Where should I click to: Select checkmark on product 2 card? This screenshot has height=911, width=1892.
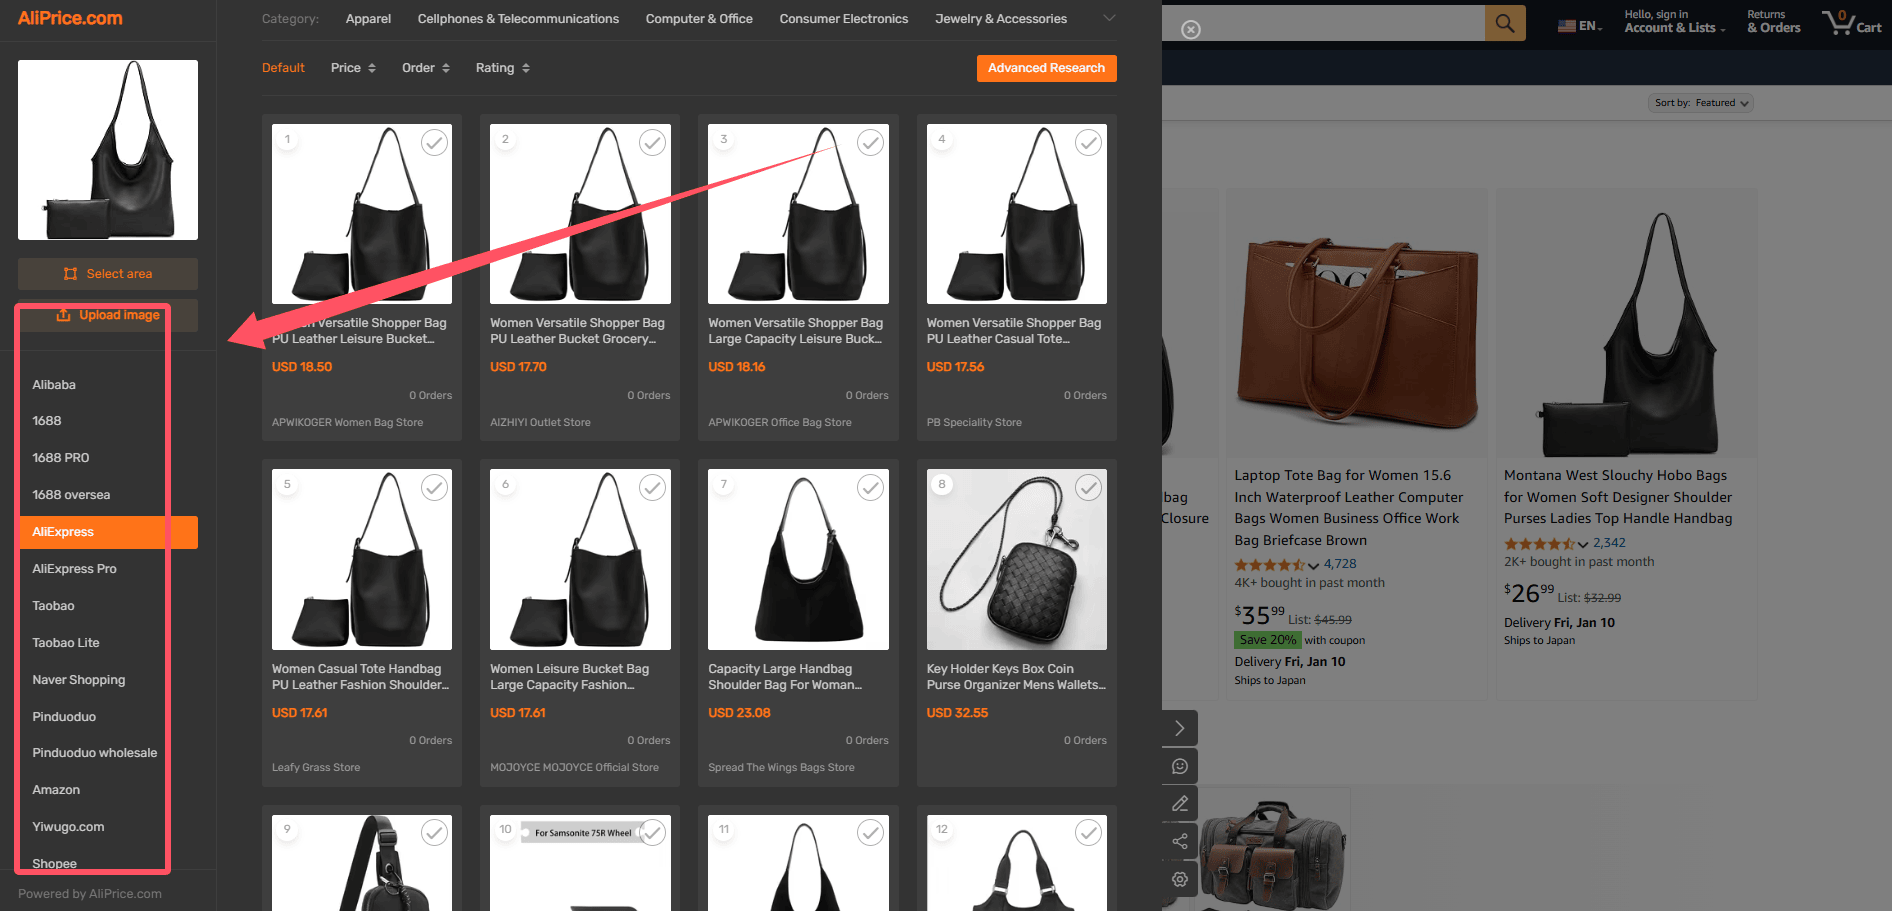click(x=653, y=143)
